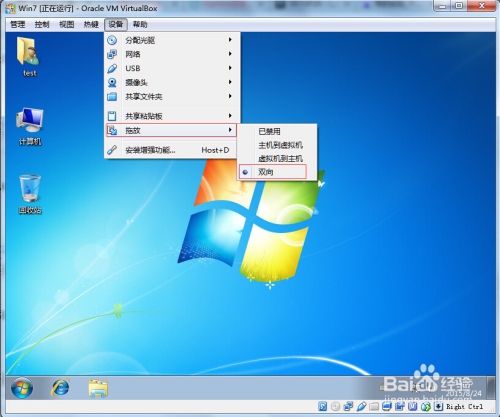The height and width of the screenshot is (417, 500).
Task: Click the 2015/8/24 date in the tray
Action: [x=463, y=393]
